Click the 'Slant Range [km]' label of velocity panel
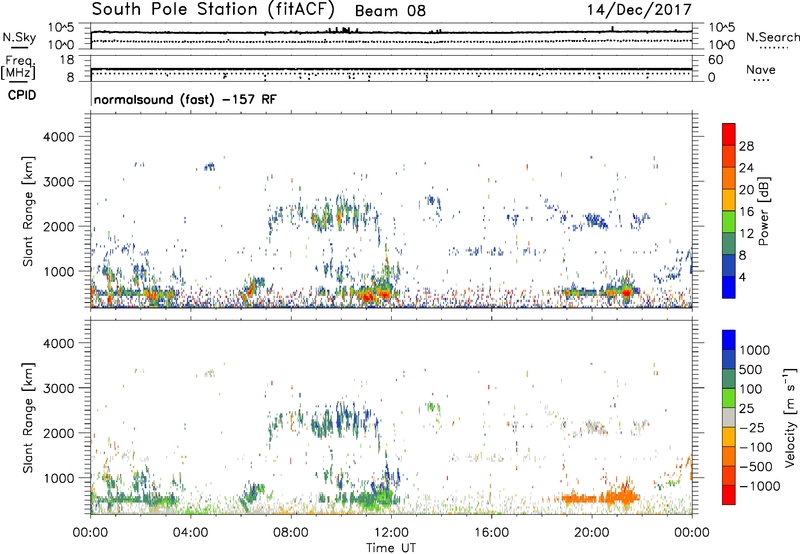This screenshot has width=800, height=554. click(x=28, y=418)
